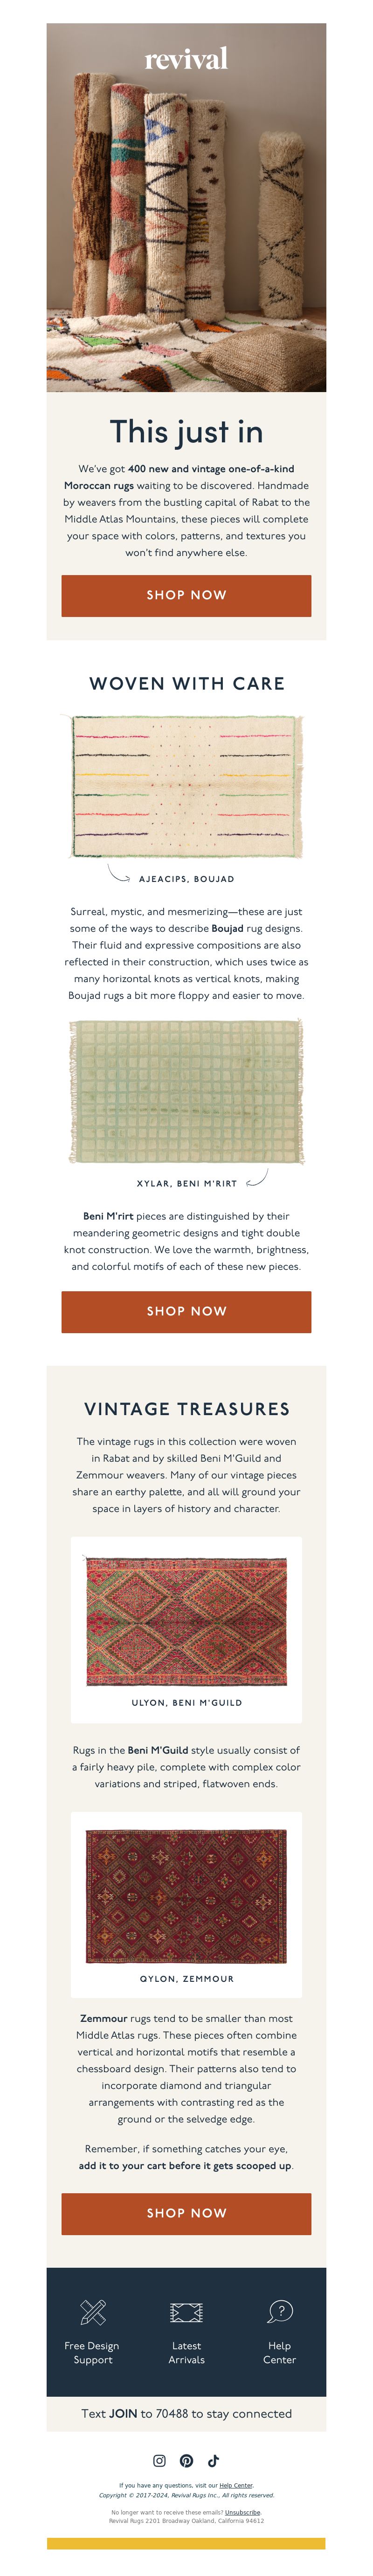The image size is (373, 2576).
Task: Follow the Help Center link in footer
Action: pos(236,2485)
